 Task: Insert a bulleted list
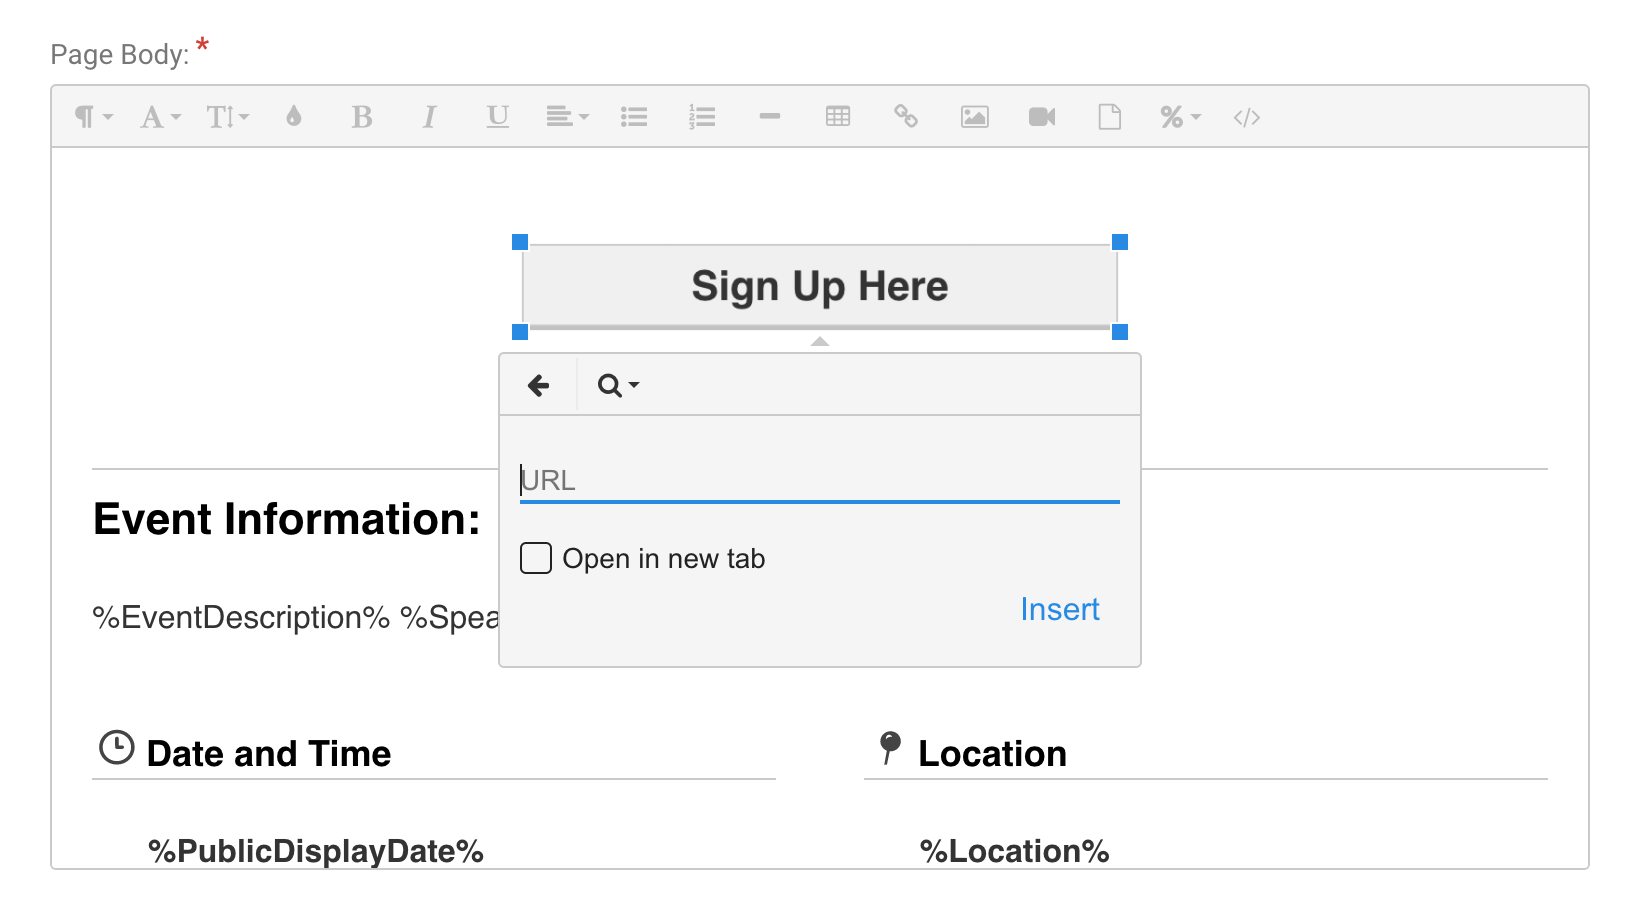click(634, 117)
